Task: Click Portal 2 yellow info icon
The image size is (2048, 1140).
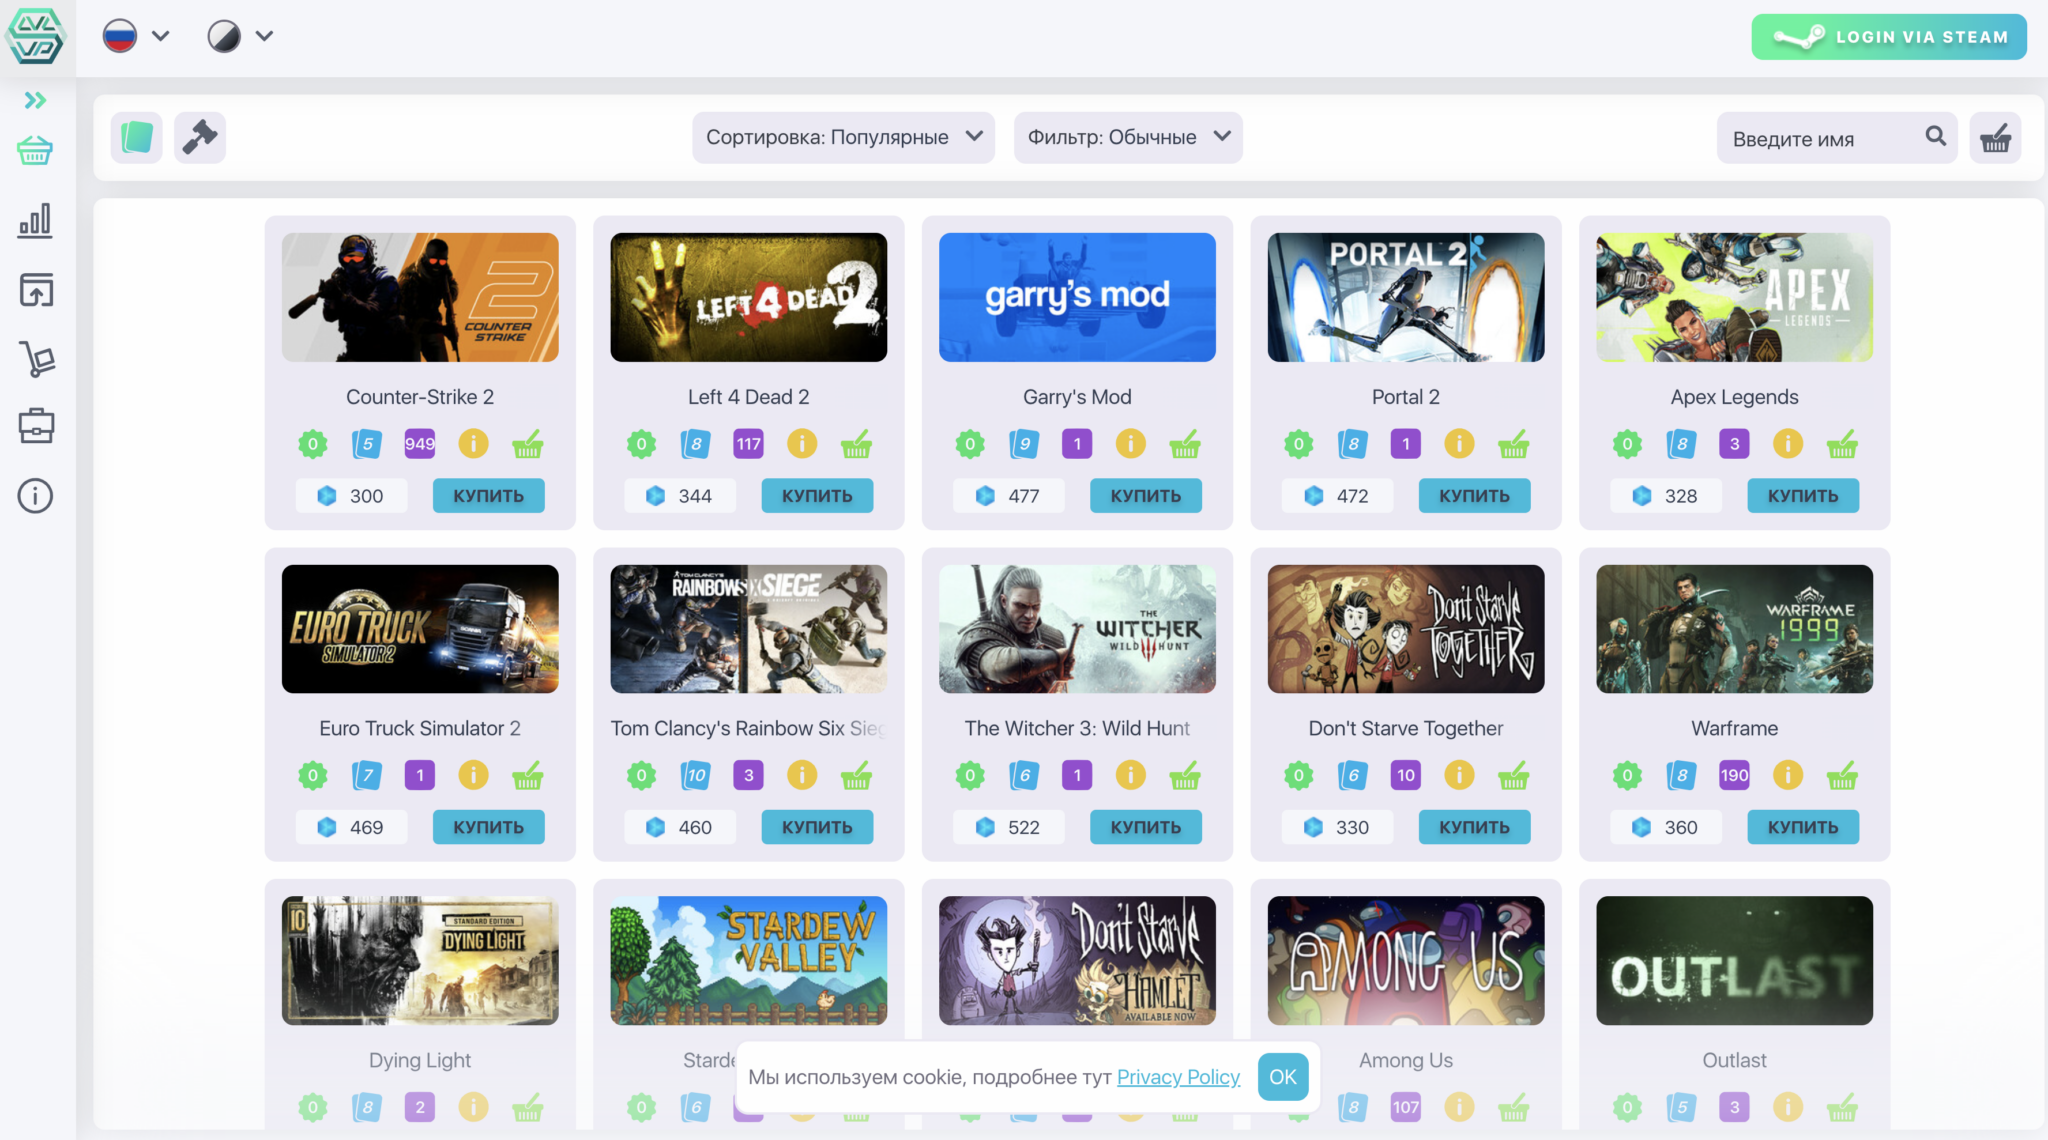Action: pyautogui.click(x=1459, y=444)
